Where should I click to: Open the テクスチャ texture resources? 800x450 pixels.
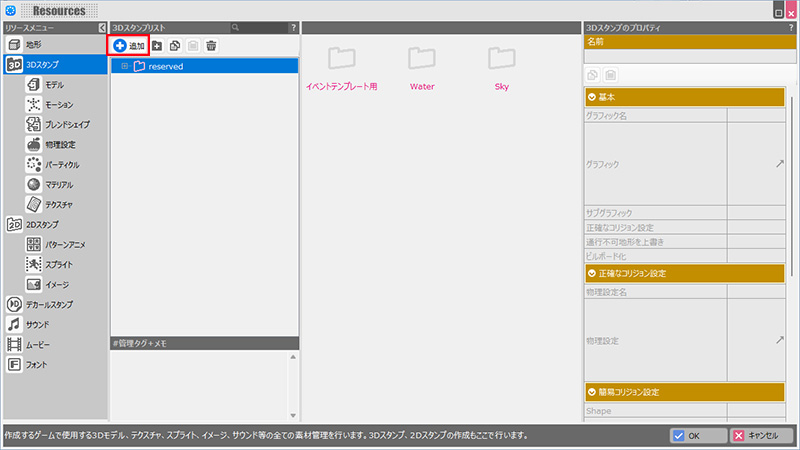click(65, 205)
